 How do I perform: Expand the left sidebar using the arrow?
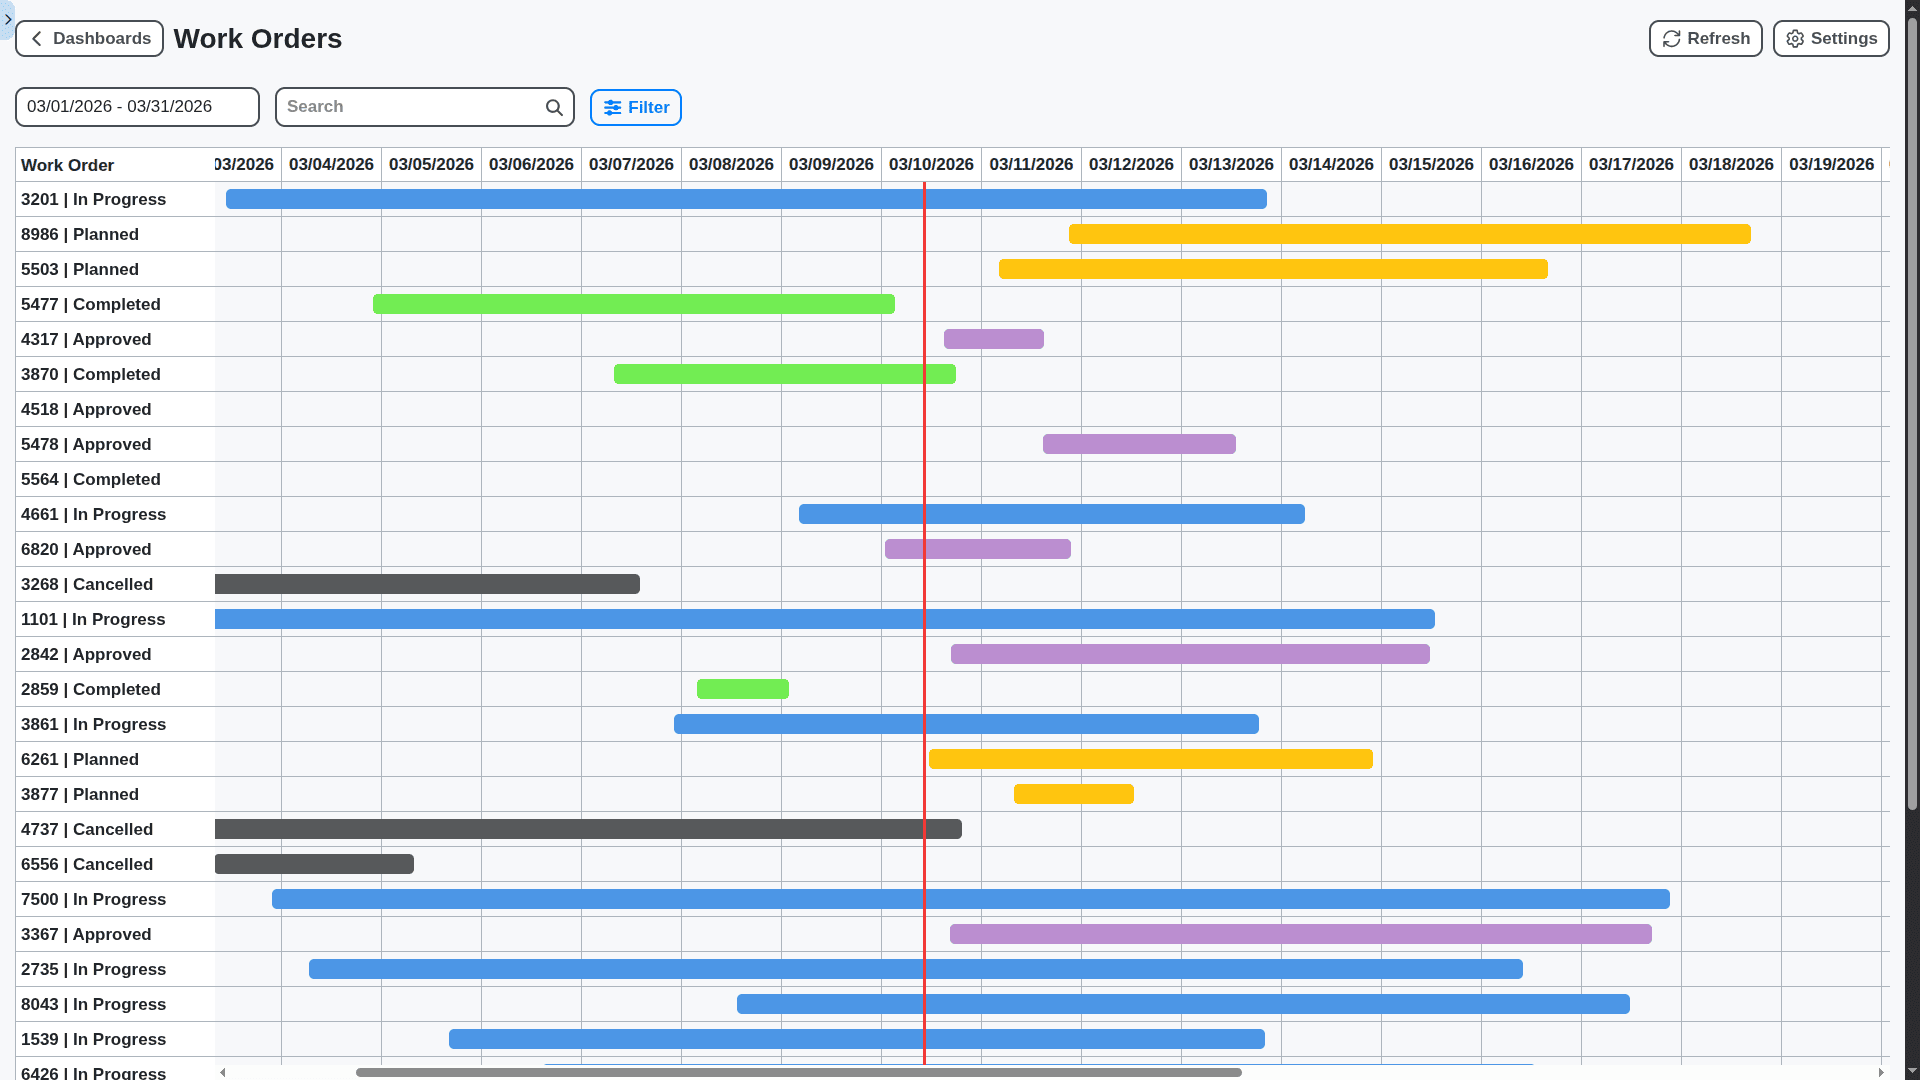[8, 20]
